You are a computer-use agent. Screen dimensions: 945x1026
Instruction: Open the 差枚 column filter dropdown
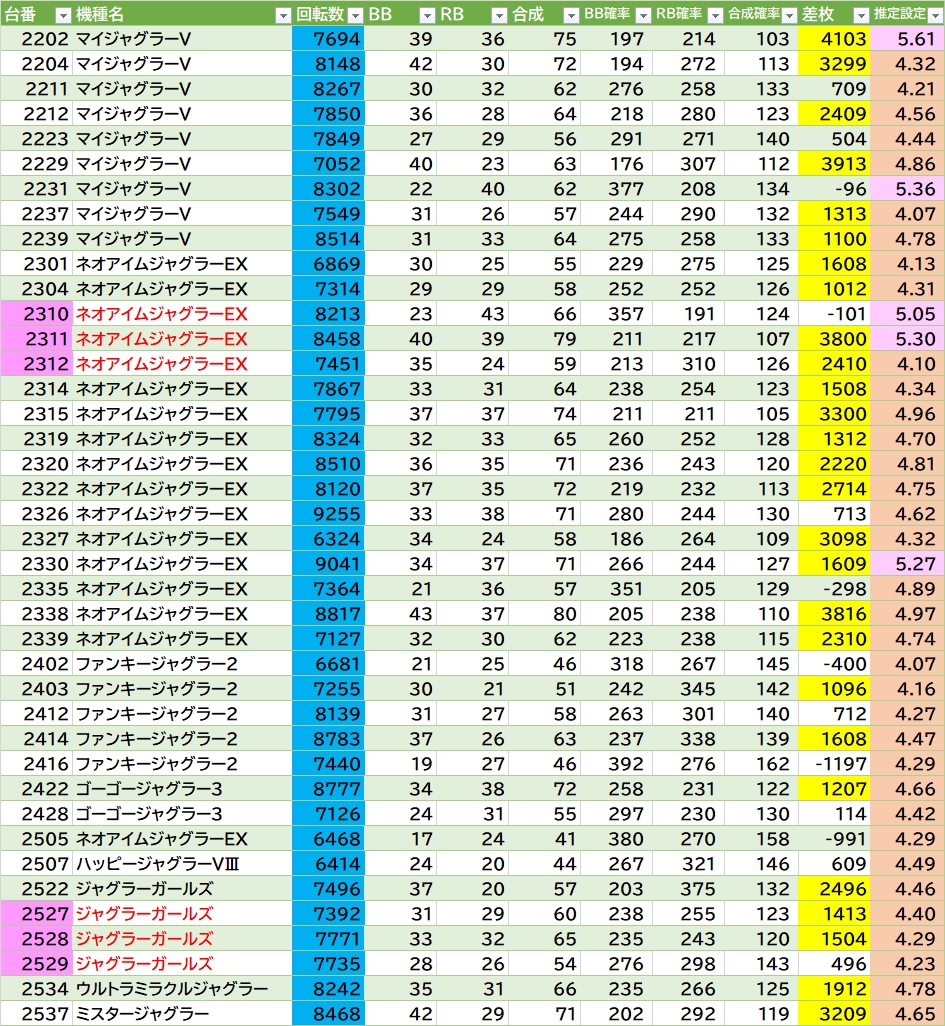[x=860, y=15]
